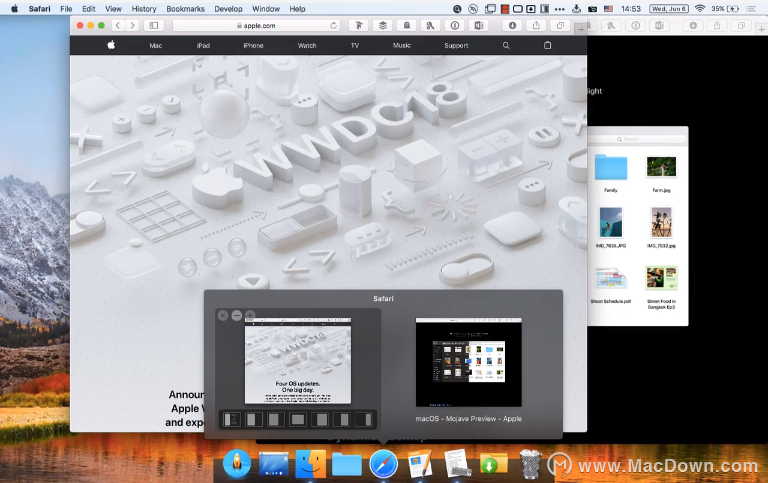Screen dimensions: 768x483
Task: Go back with Safari's back arrow
Action: pyautogui.click(x=118, y=25)
